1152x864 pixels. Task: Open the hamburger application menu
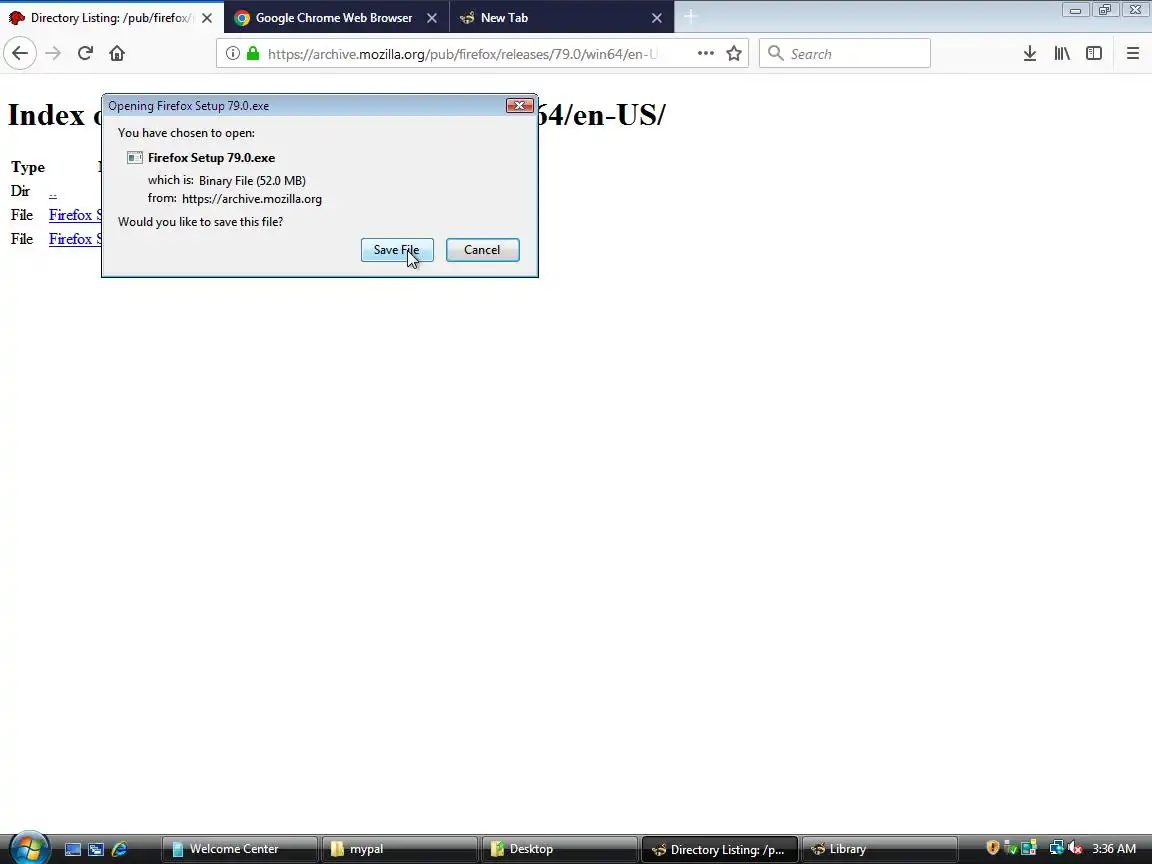pyautogui.click(x=1133, y=53)
